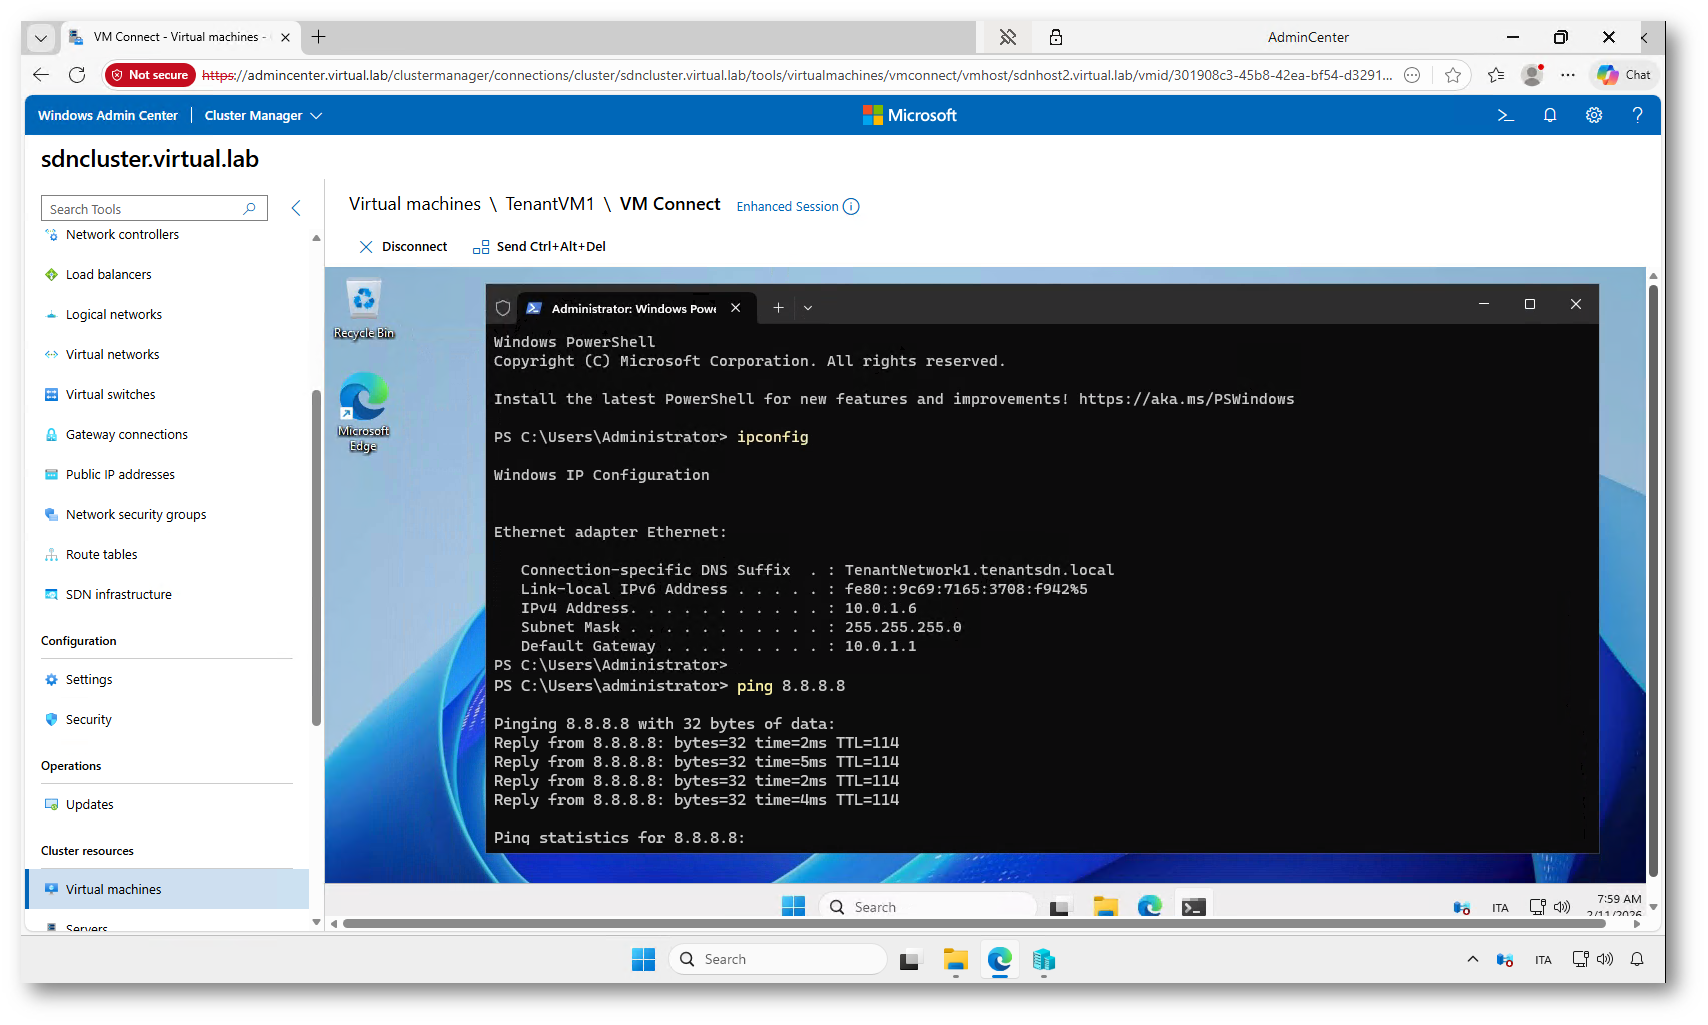Screen dimensions: 1708x1025
Task: Click the VM Start menu icon
Action: tap(793, 906)
